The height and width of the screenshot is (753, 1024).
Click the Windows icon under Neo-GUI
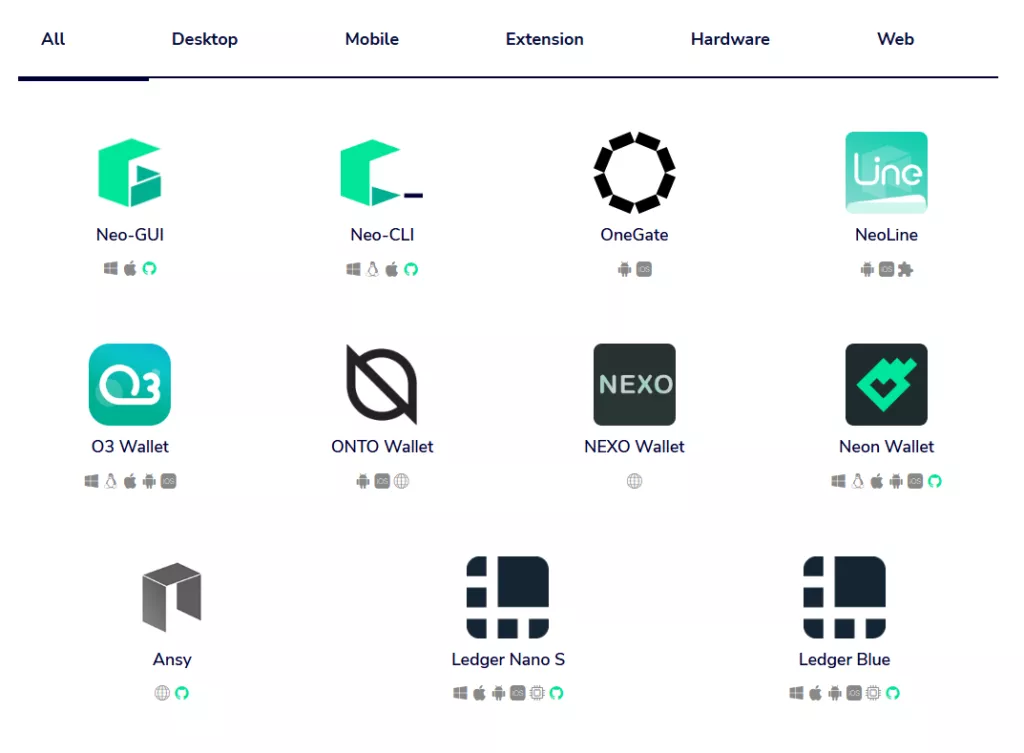[x=110, y=268]
